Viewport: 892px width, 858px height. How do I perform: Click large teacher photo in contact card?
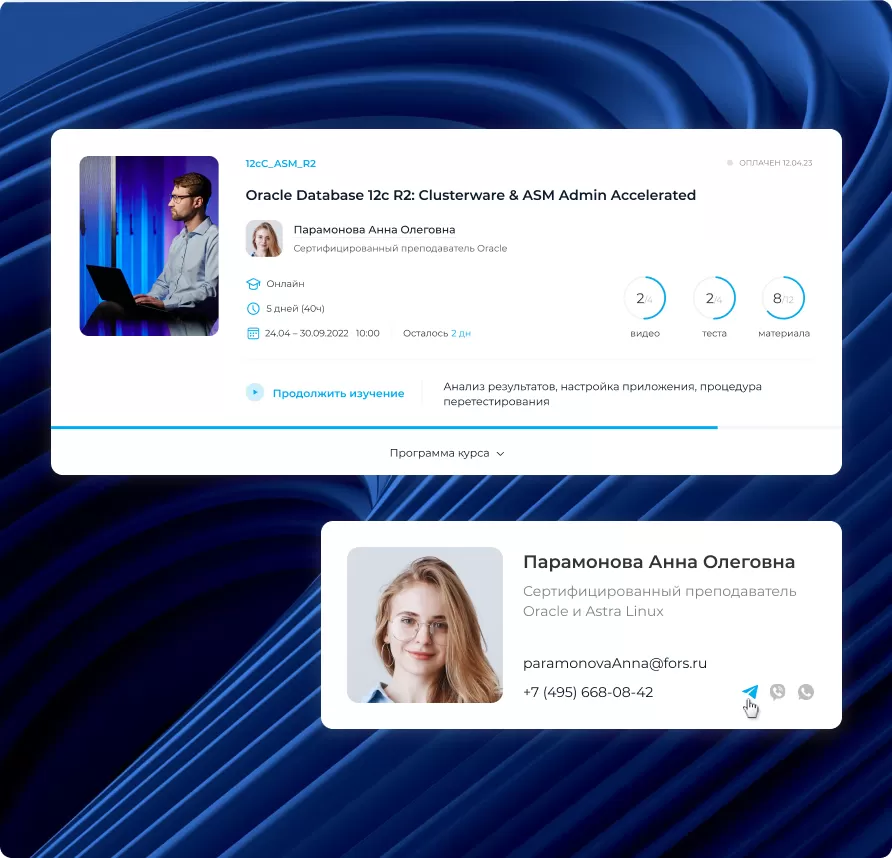425,625
